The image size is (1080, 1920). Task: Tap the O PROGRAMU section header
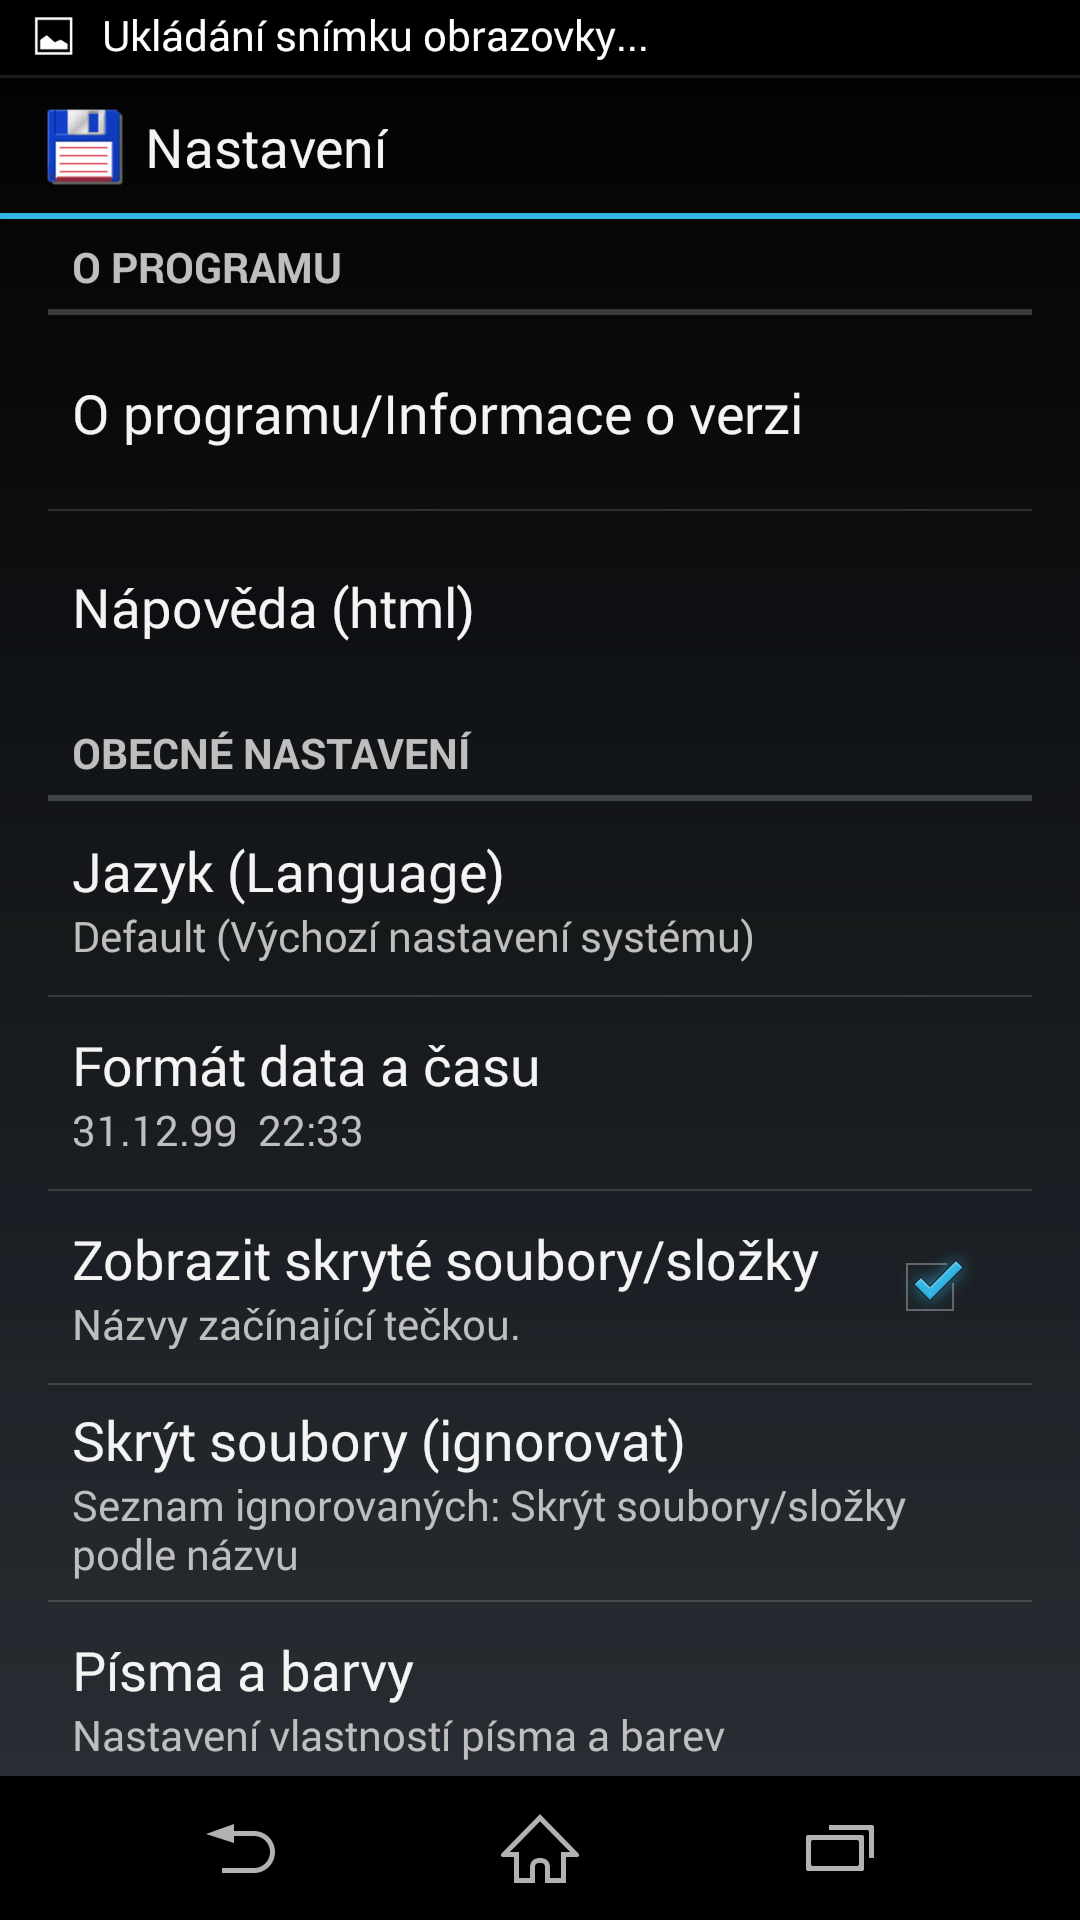coord(207,268)
